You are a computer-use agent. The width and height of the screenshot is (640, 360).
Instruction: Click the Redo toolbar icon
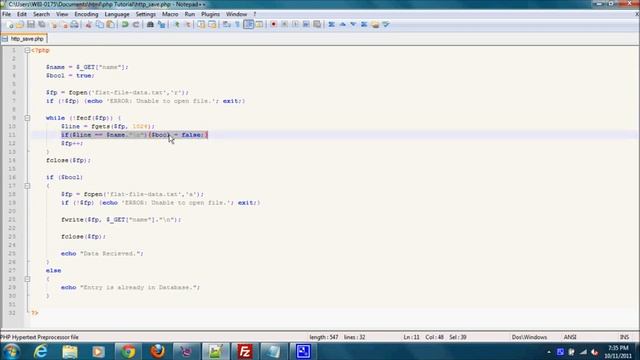click(x=136, y=24)
